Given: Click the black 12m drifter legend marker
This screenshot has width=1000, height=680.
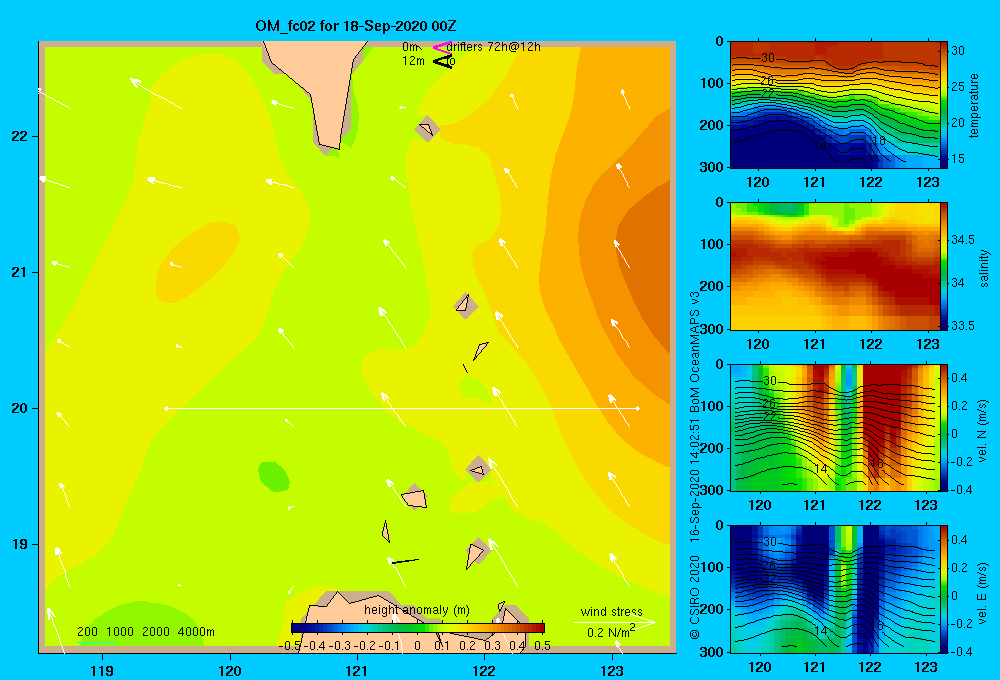Looking at the screenshot, I should (x=443, y=61).
